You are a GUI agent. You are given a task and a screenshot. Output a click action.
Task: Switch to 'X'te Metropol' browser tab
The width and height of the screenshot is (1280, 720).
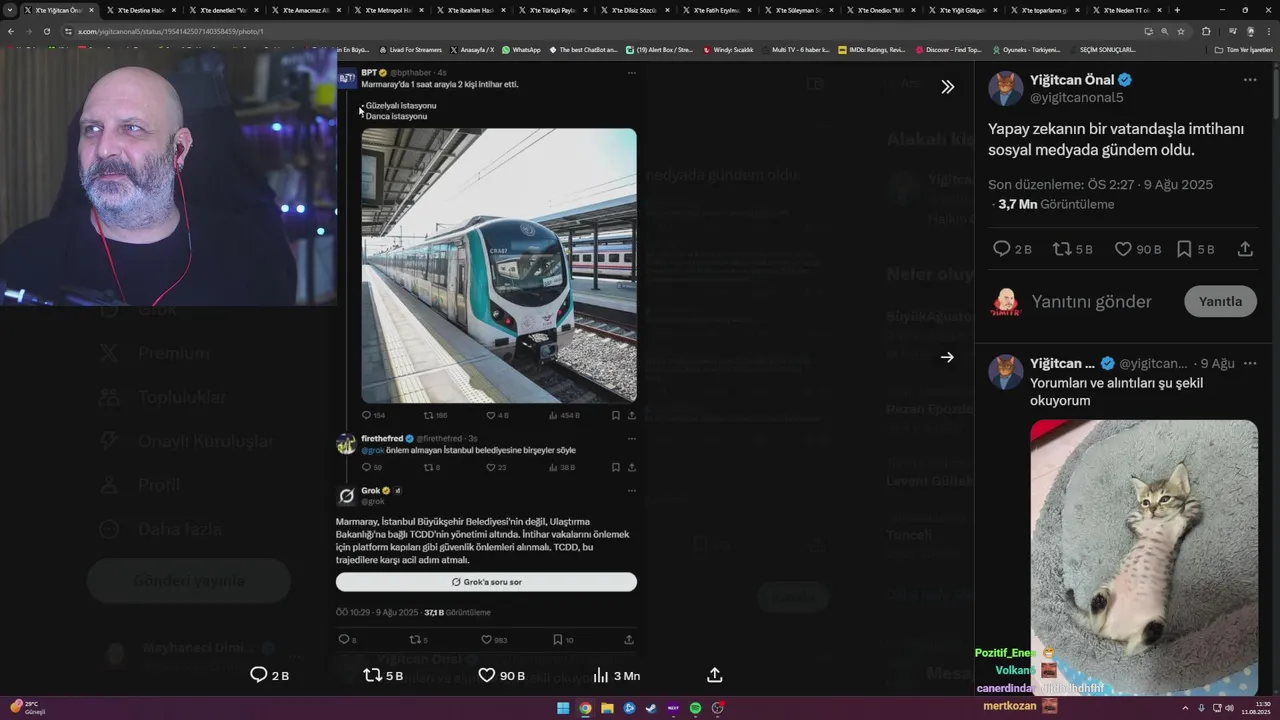(388, 10)
